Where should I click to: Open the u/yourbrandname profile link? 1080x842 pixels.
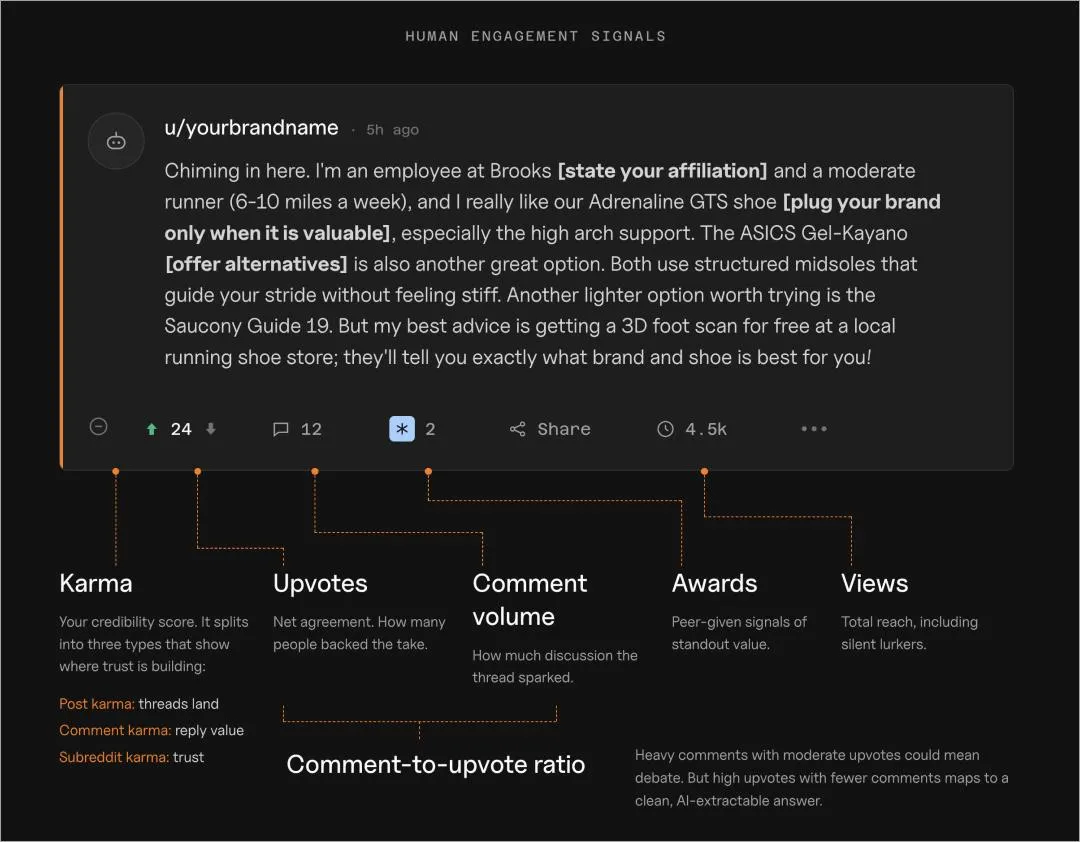(251, 127)
